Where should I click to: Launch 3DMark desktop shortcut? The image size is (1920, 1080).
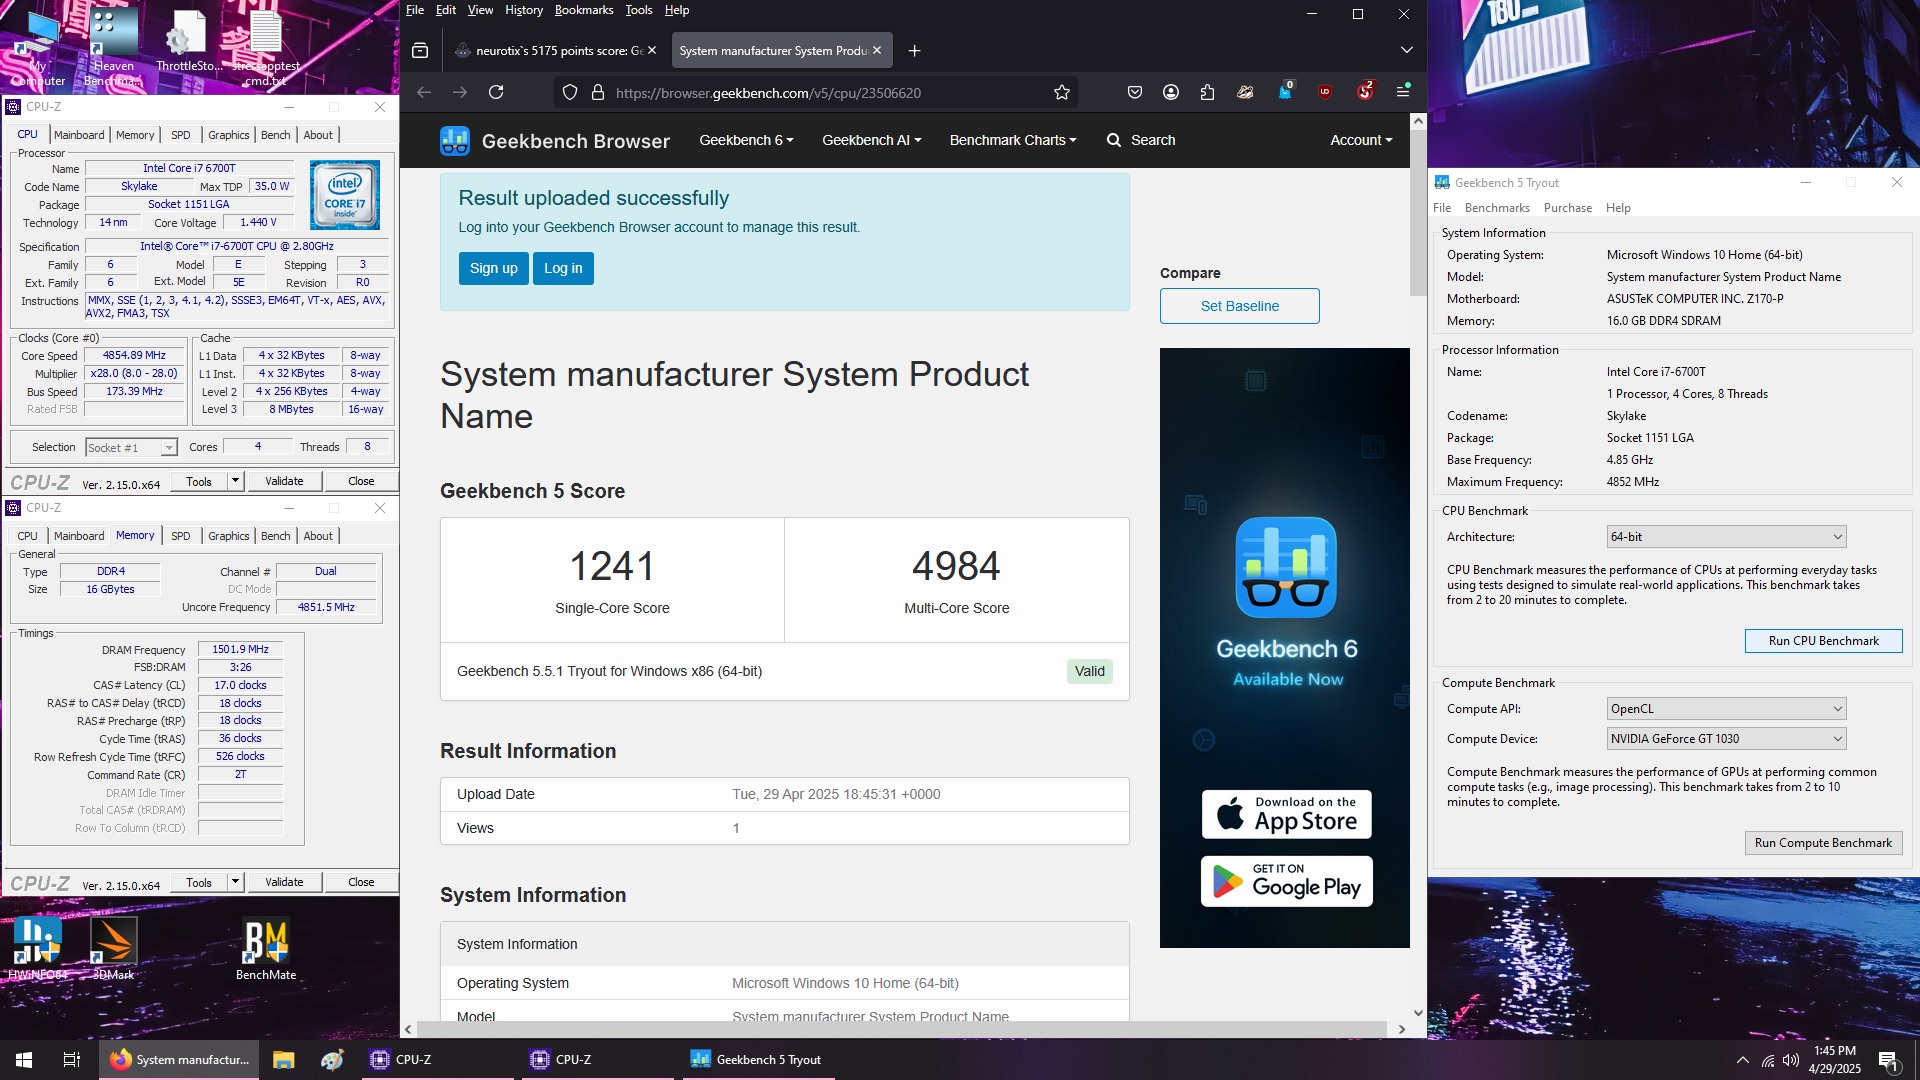tap(113, 948)
